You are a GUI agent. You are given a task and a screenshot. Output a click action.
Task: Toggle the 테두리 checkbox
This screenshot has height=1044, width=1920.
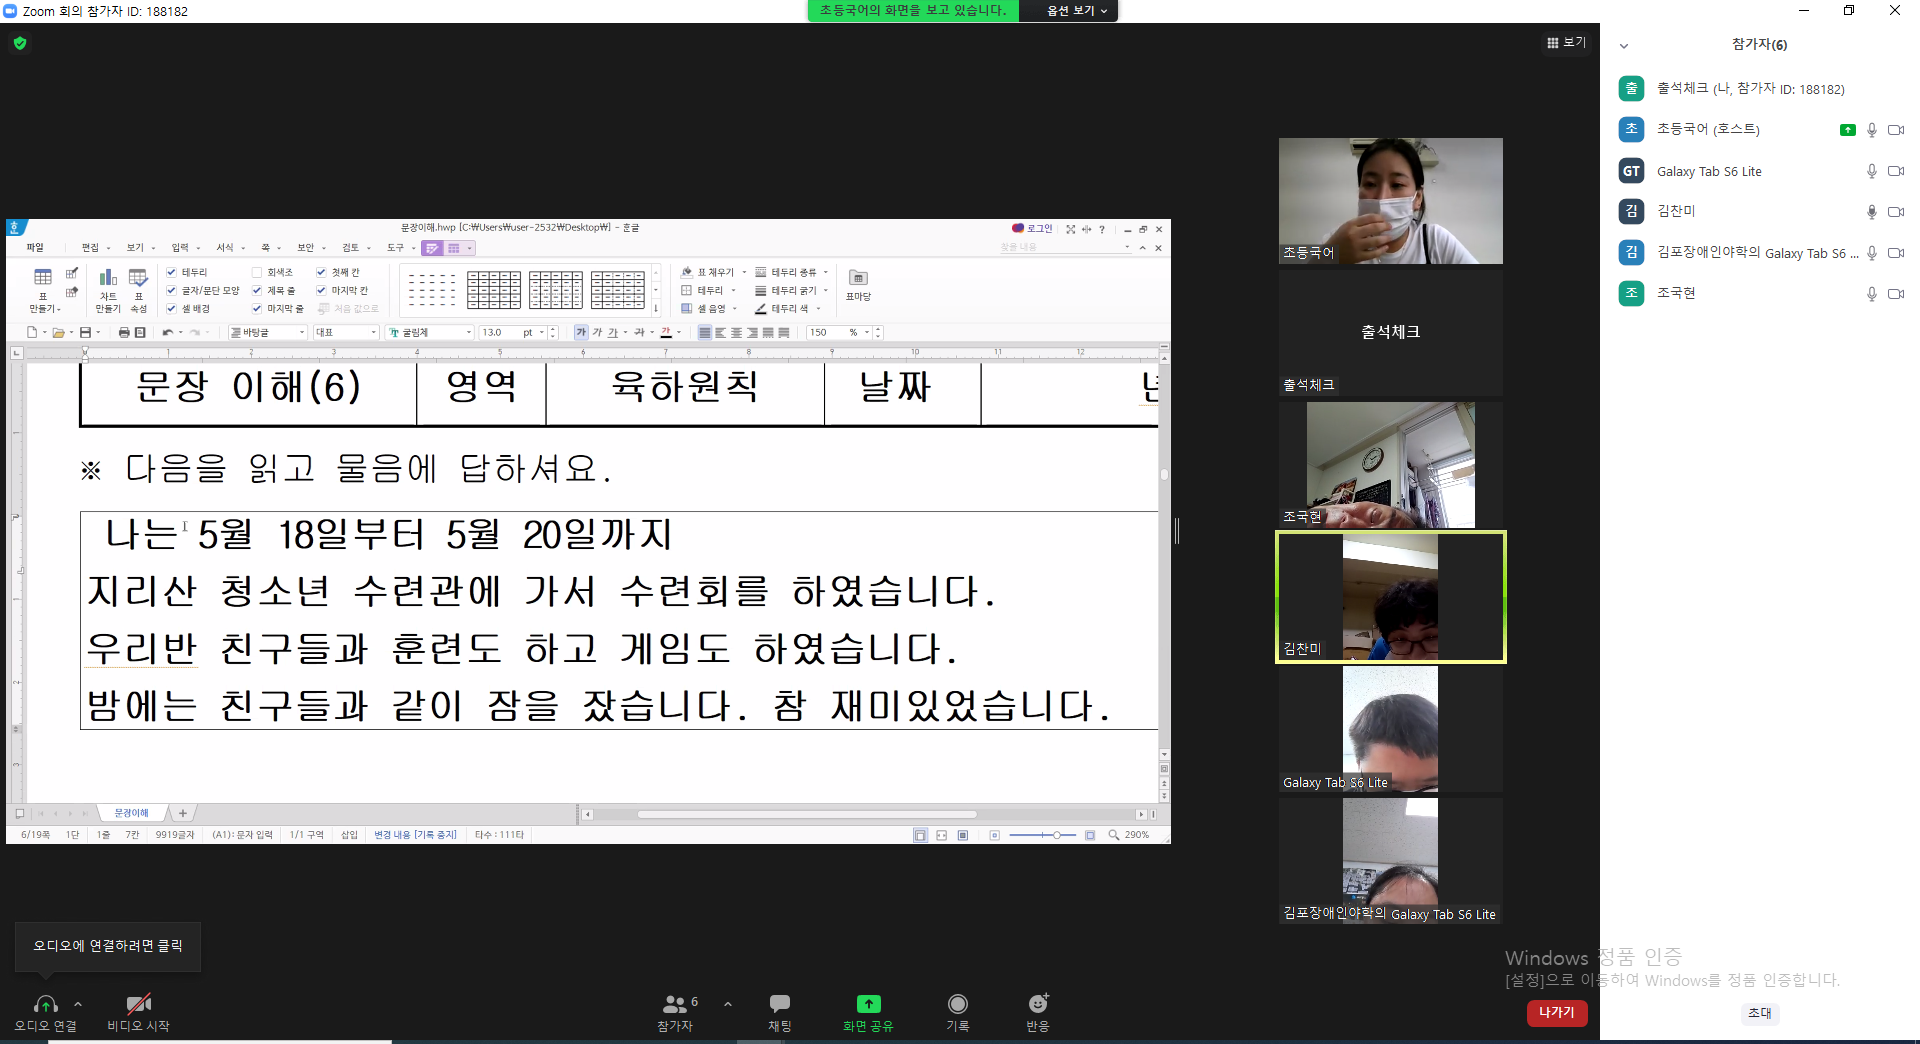[x=172, y=272]
